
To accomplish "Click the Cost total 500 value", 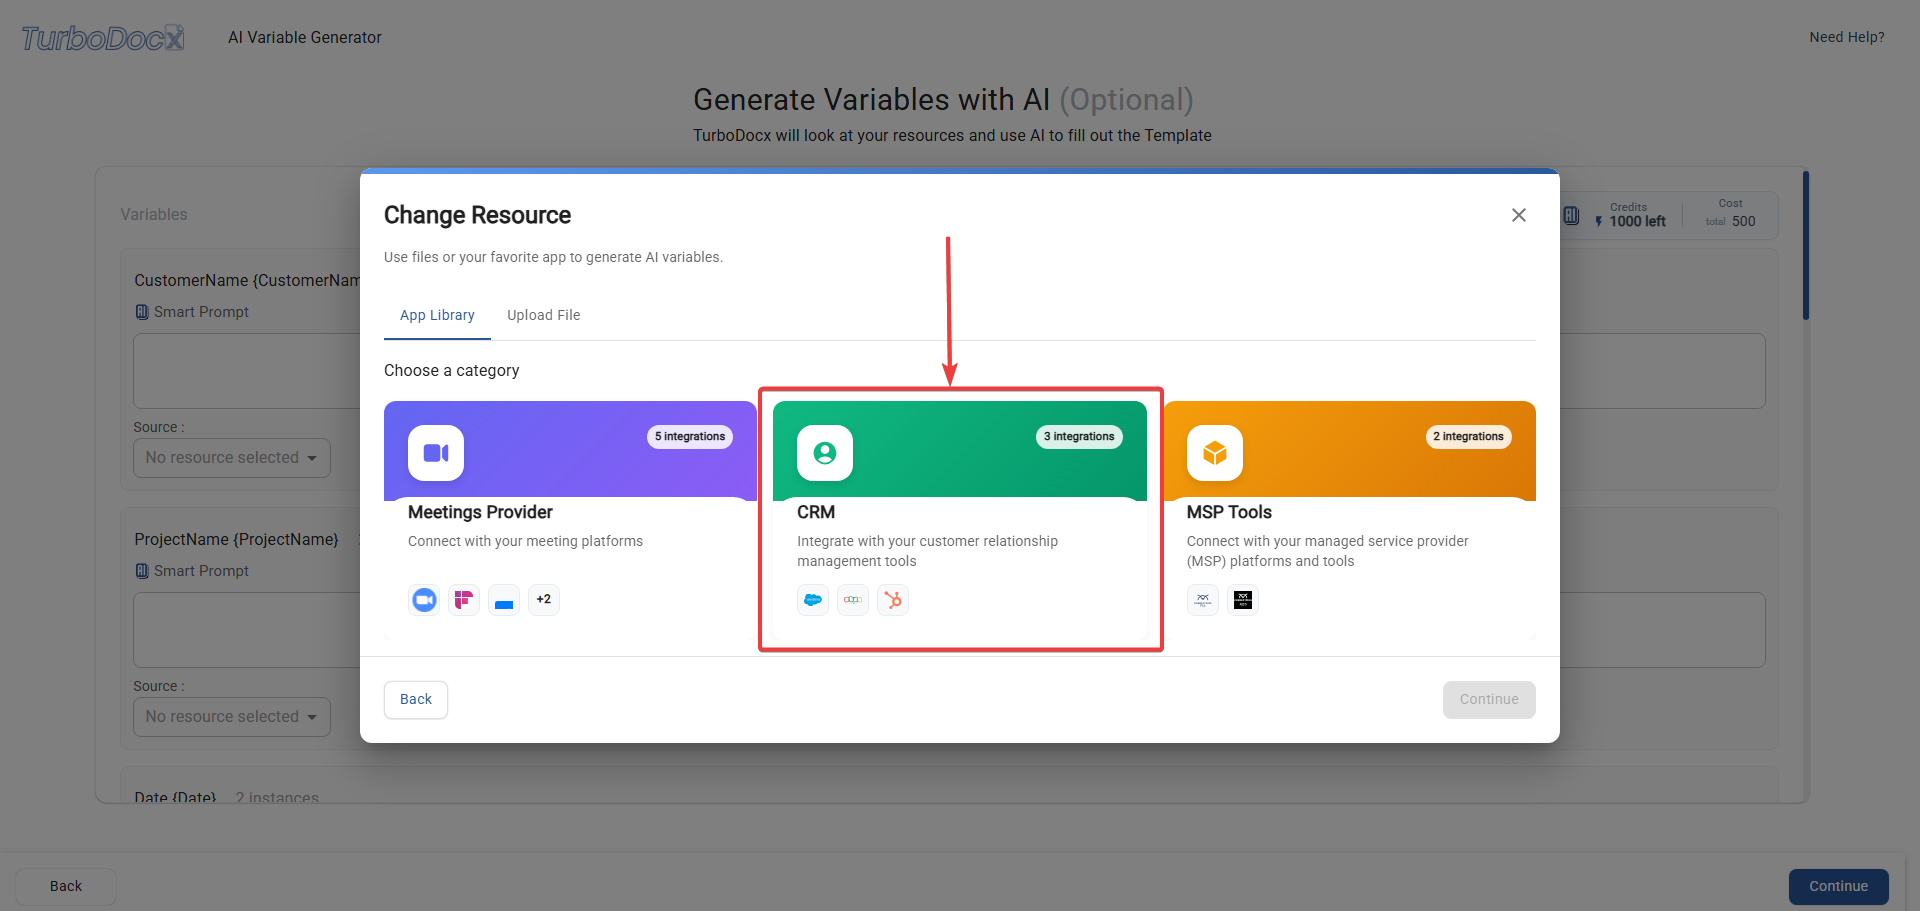I will click(1743, 222).
